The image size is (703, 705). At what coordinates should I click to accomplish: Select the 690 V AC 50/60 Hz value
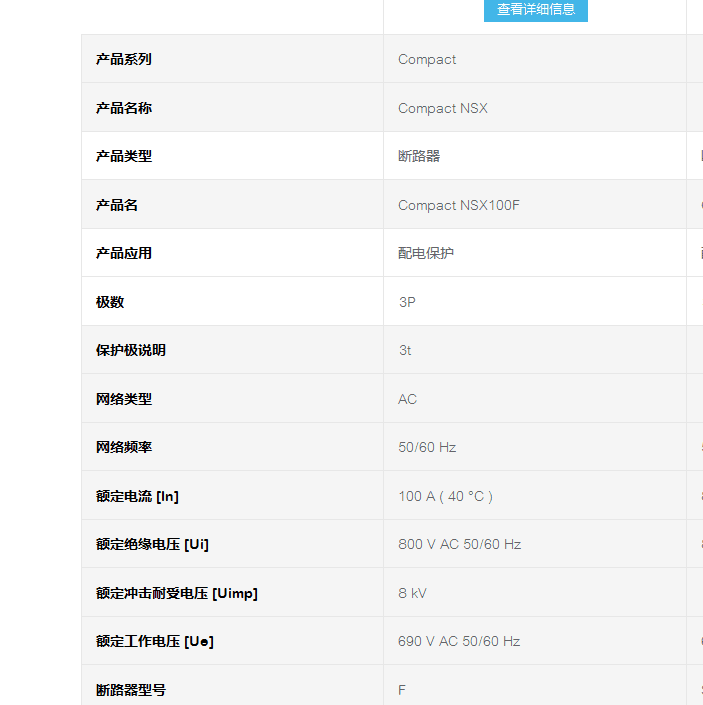[459, 641]
